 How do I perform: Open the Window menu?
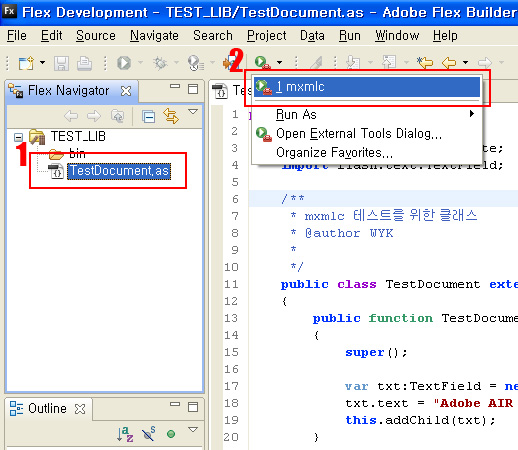click(397, 35)
